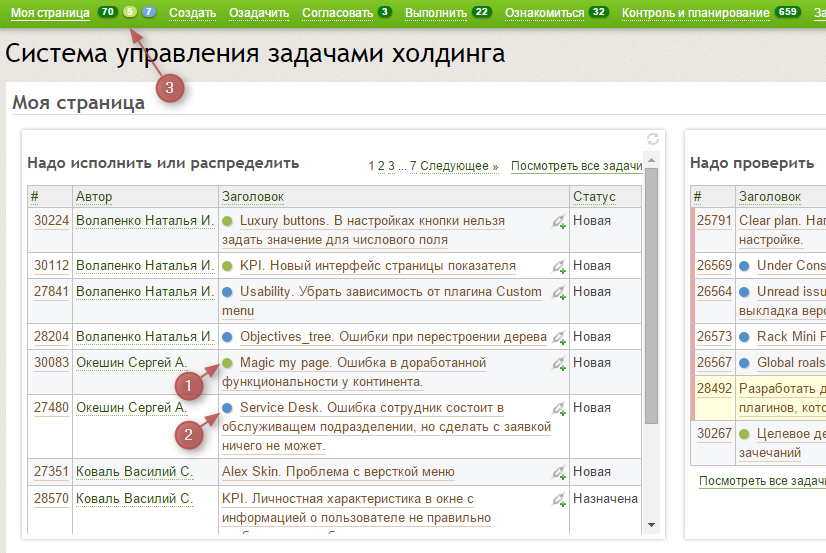Click blue dot of Service Desk task

tap(228, 408)
